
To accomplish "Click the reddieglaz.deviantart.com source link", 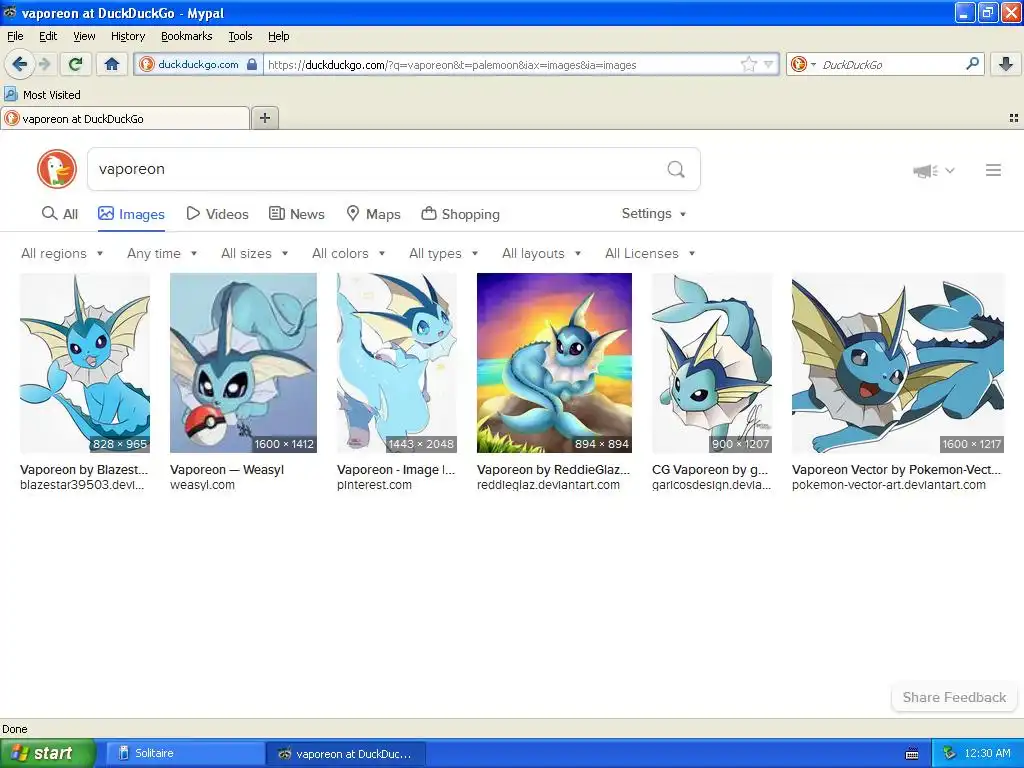I will pyautogui.click(x=548, y=485).
